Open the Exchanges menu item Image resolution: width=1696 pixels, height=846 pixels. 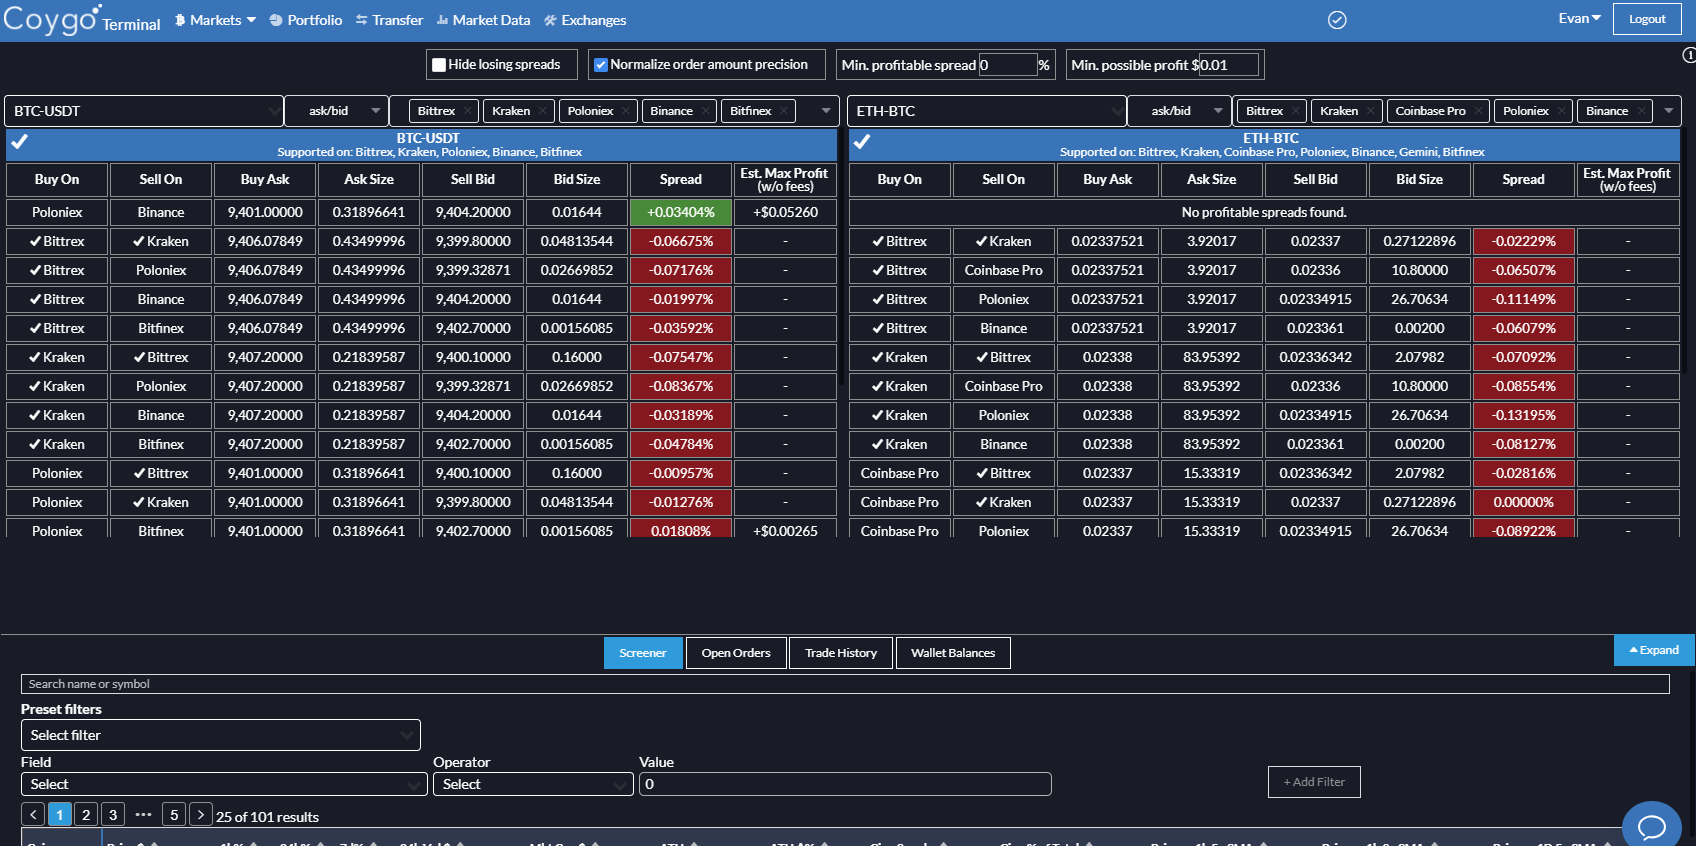(585, 20)
